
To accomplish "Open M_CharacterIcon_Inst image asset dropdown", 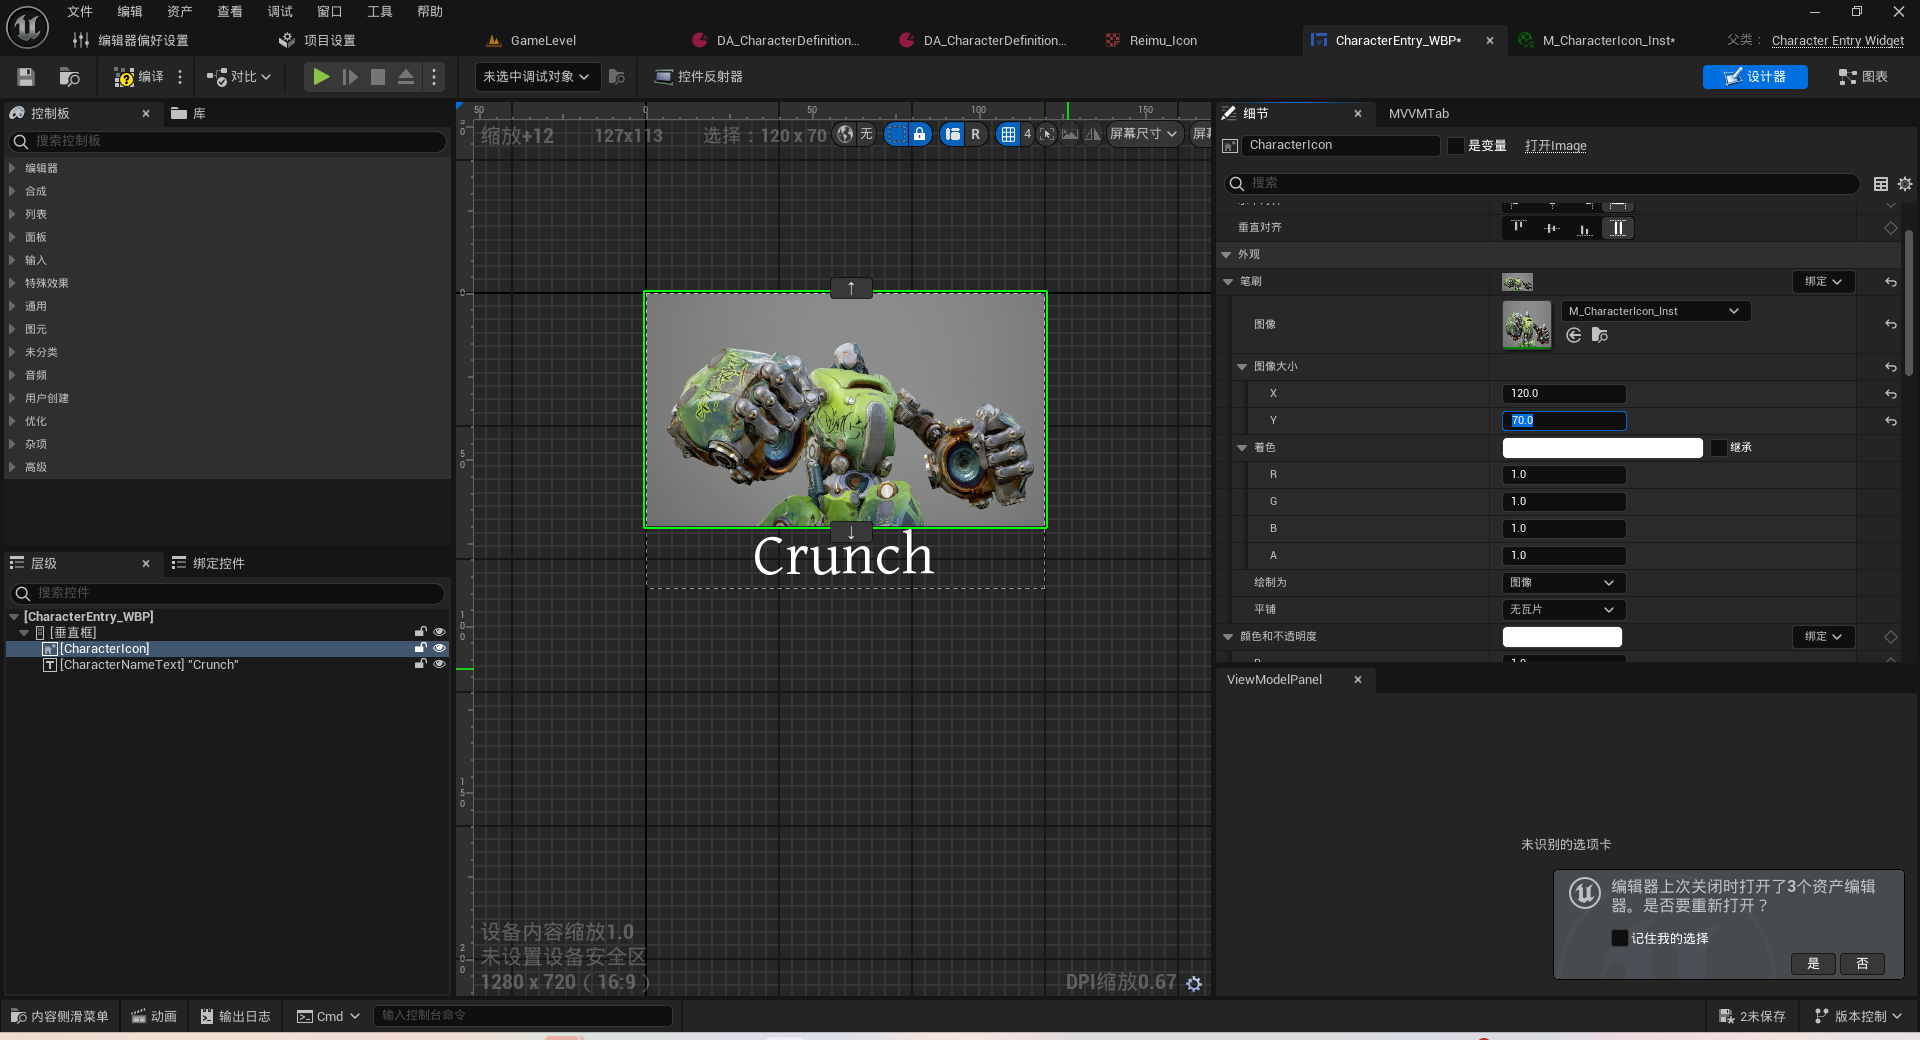I will click(x=1656, y=312).
